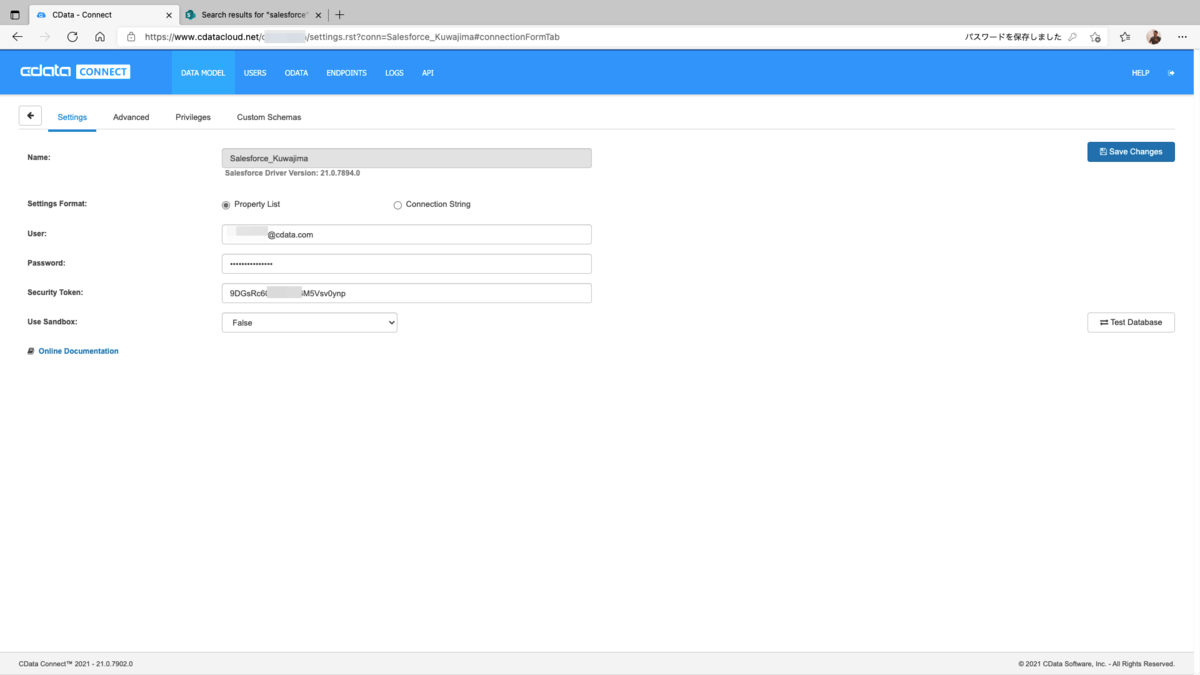The width and height of the screenshot is (1200, 675).
Task: Click the browser profile avatar
Action: [1154, 37]
